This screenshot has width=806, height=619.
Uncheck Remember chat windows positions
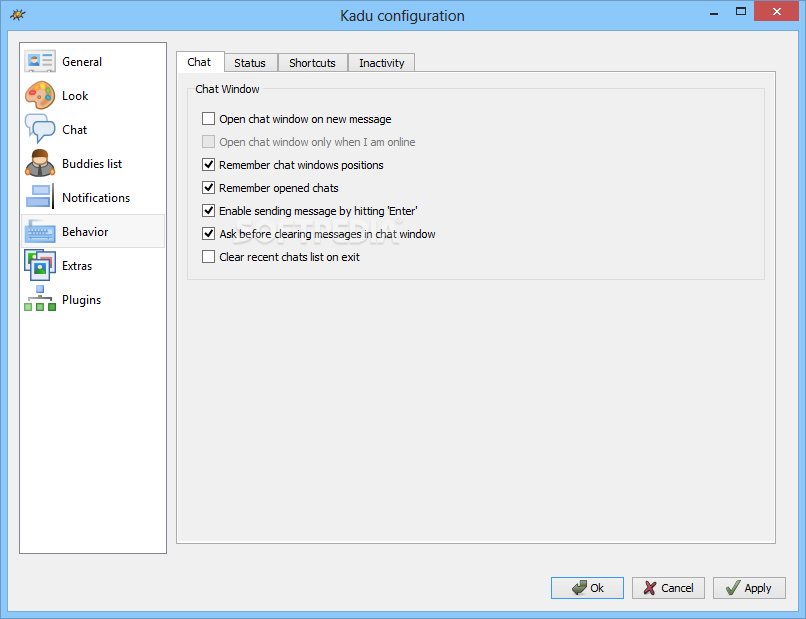coord(208,165)
